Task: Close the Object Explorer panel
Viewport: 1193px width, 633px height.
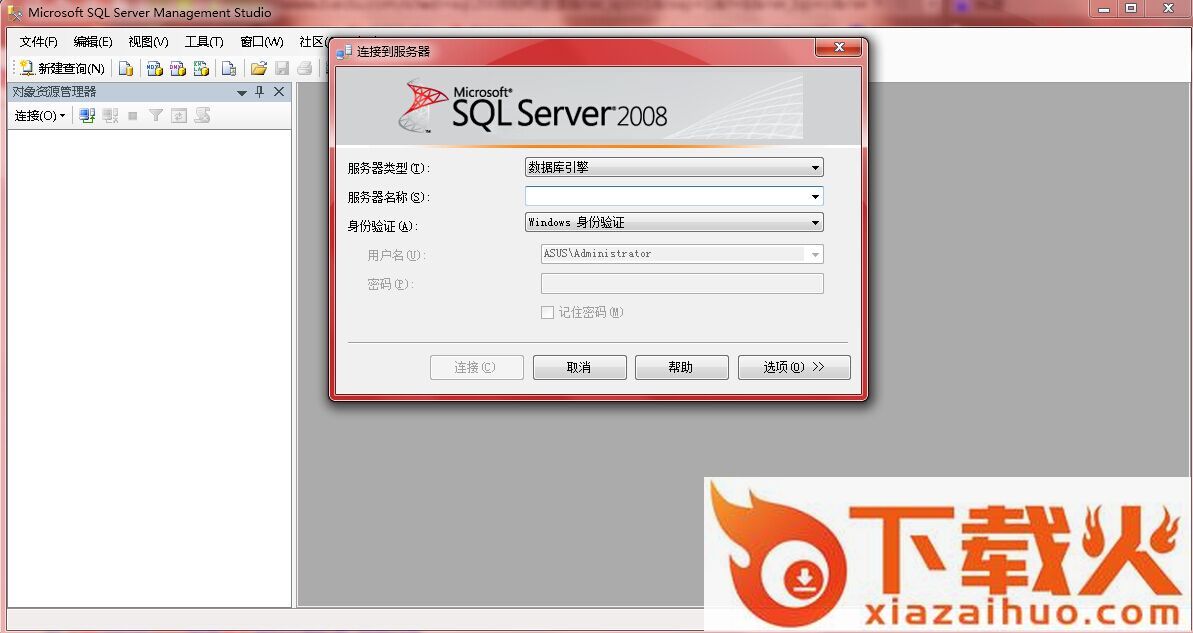Action: point(279,92)
